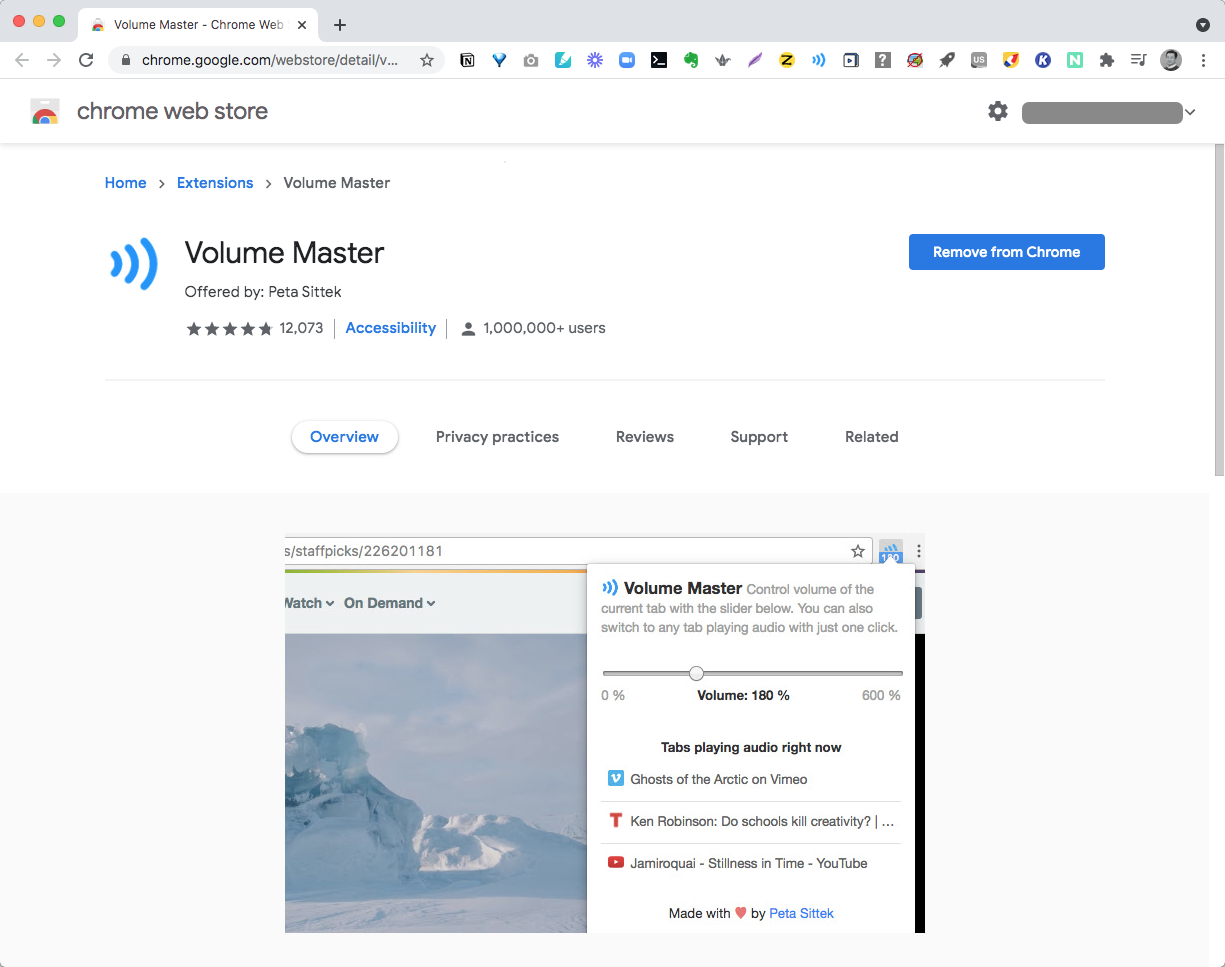Open Web Store settings gear
This screenshot has height=967, width=1225.
(x=997, y=111)
